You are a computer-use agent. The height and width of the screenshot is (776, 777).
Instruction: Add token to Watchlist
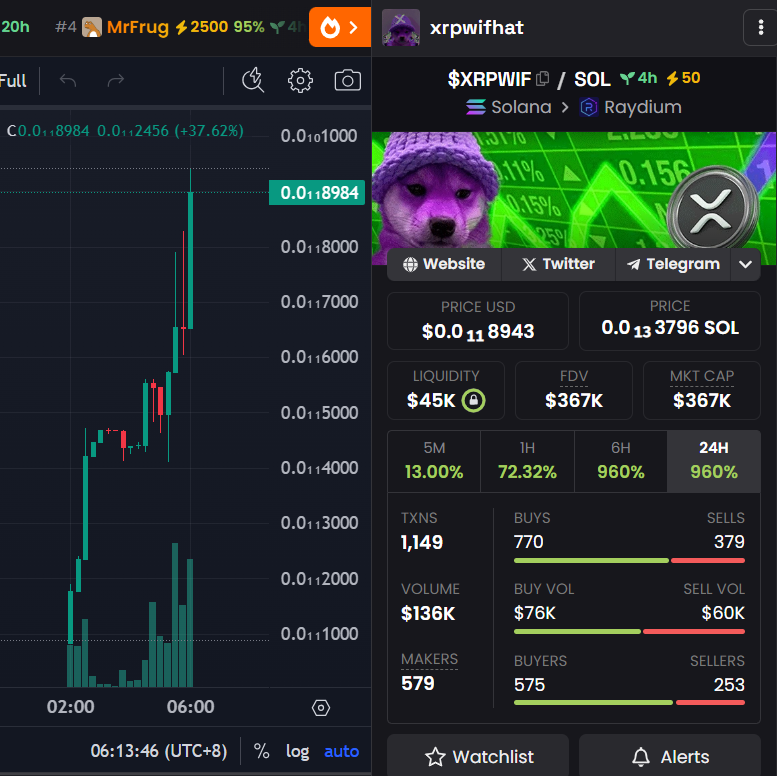coord(478,756)
